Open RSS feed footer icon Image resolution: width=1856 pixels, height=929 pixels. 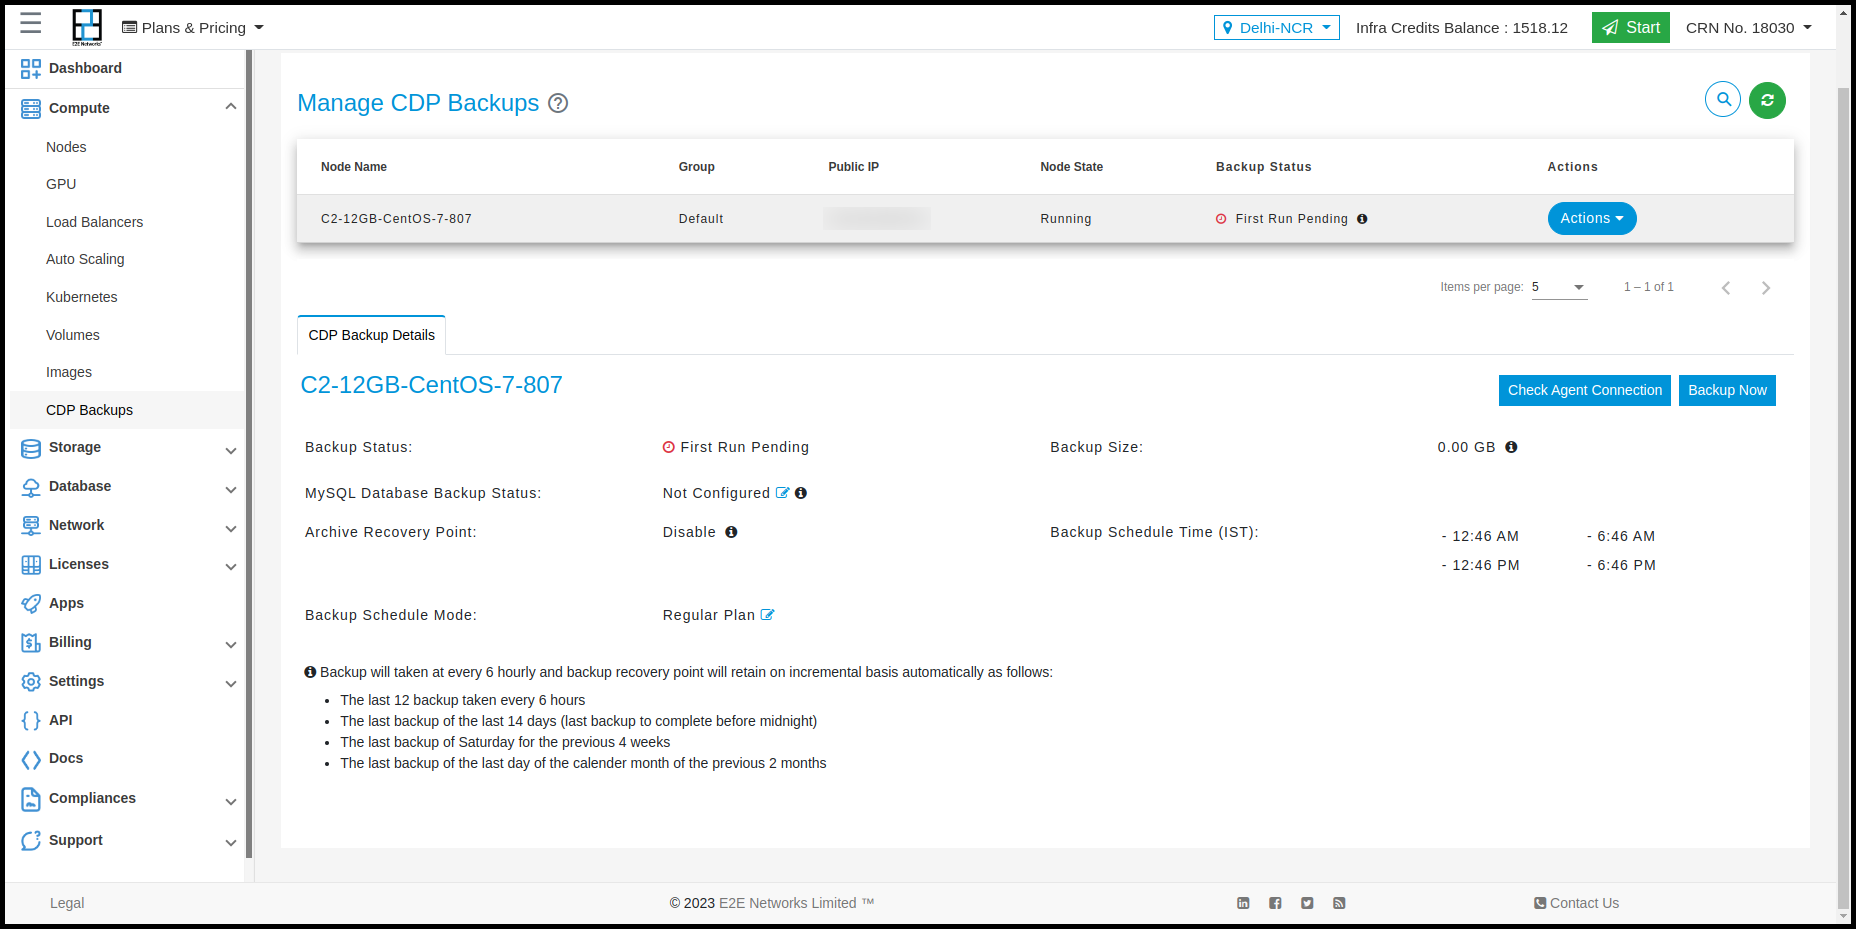1339,903
